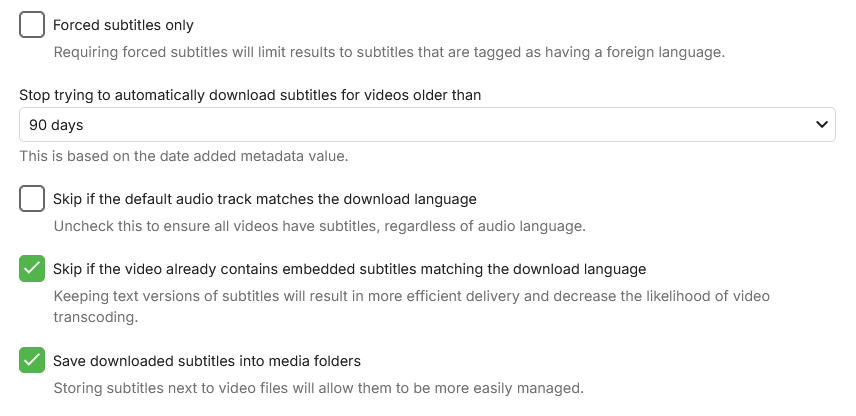The height and width of the screenshot is (416, 856).
Task: Click the forced subtitles foreign language description
Action: pyautogui.click(x=388, y=52)
